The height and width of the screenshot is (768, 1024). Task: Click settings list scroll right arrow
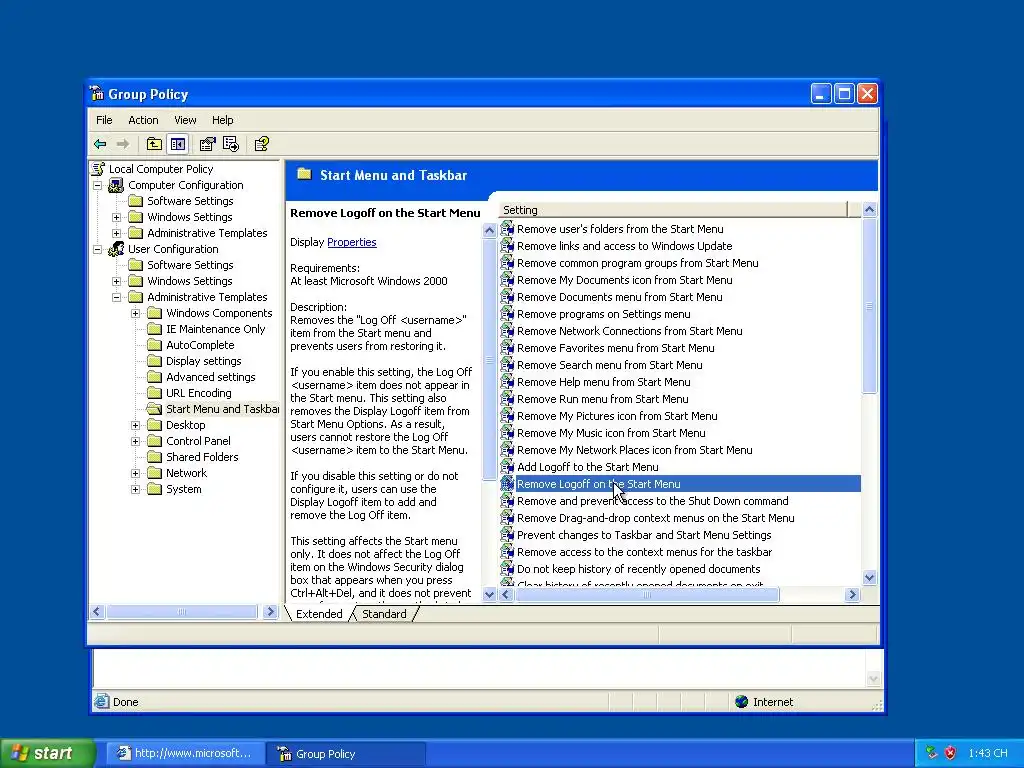[x=852, y=594]
